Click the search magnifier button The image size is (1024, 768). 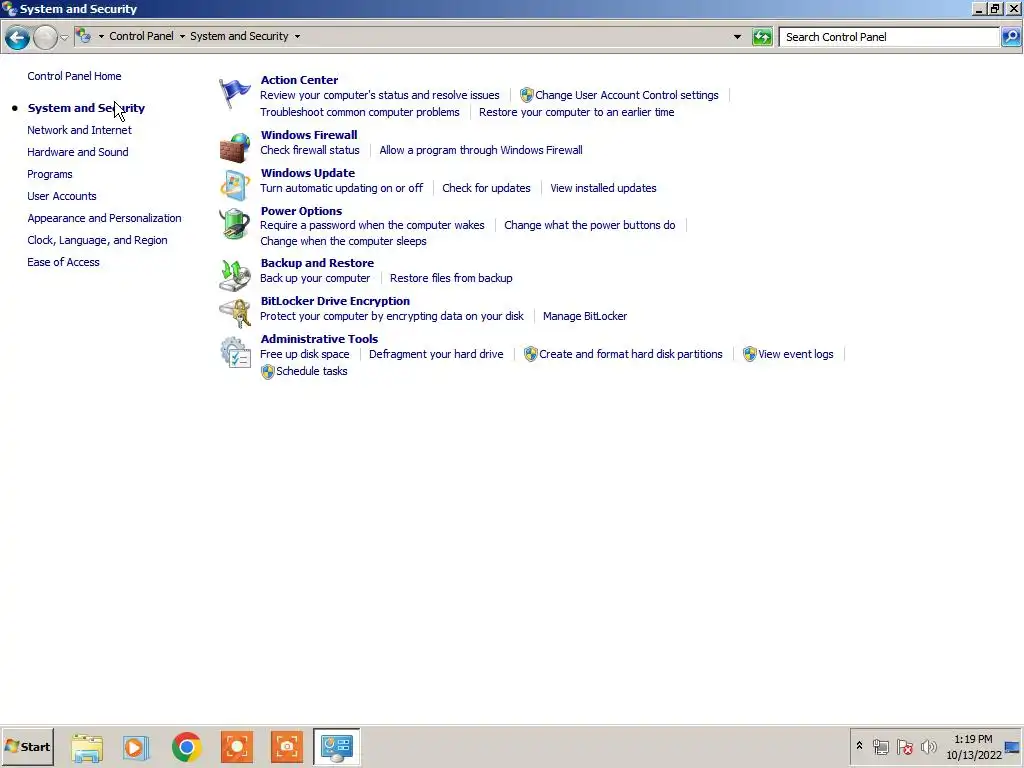pos(1010,37)
